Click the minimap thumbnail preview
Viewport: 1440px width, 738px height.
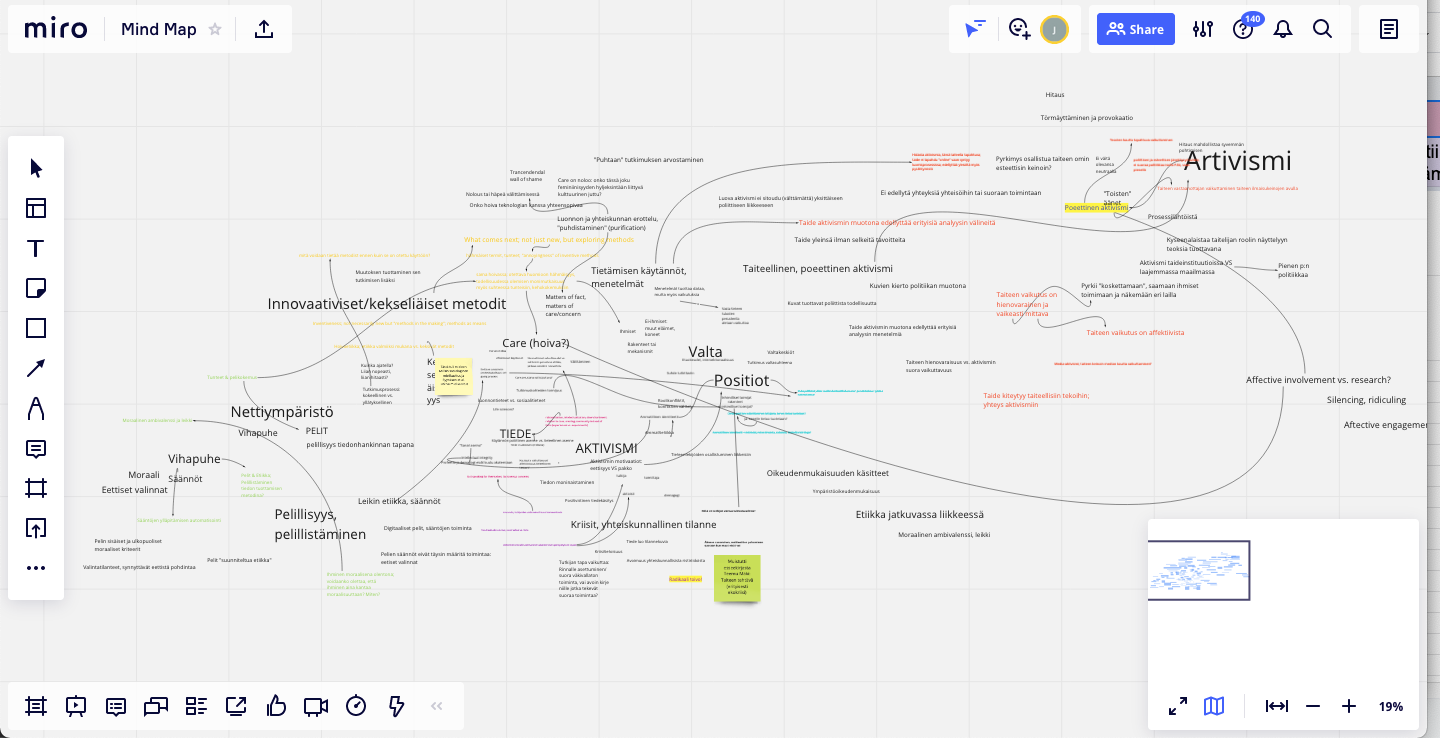coord(1199,571)
